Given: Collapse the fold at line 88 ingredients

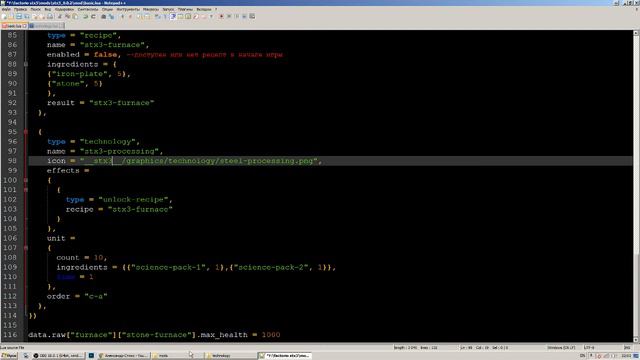Looking at the screenshot, I should pyautogui.click(x=26, y=64).
